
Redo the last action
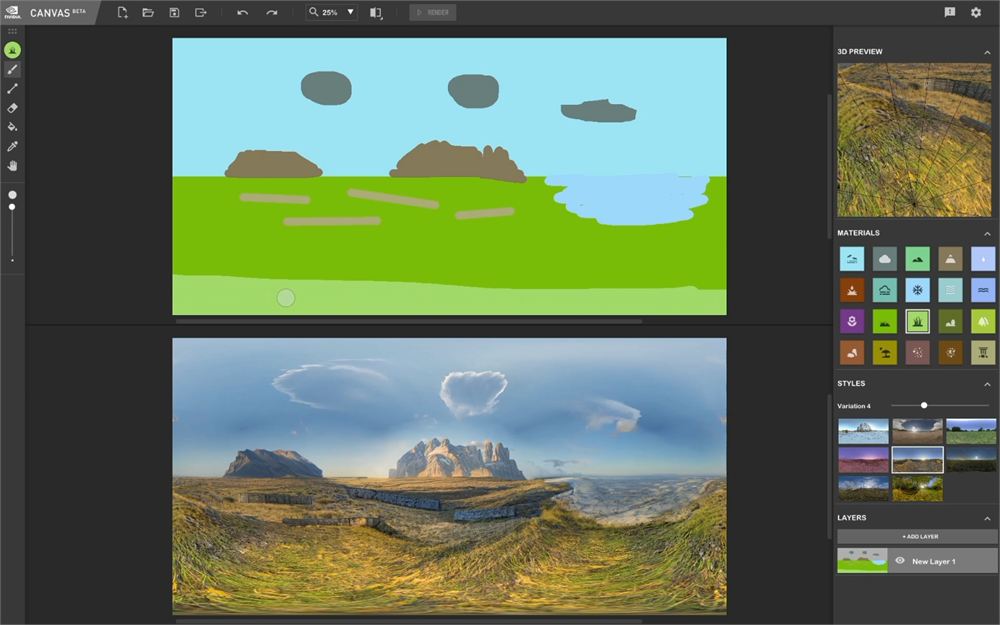[x=272, y=12]
